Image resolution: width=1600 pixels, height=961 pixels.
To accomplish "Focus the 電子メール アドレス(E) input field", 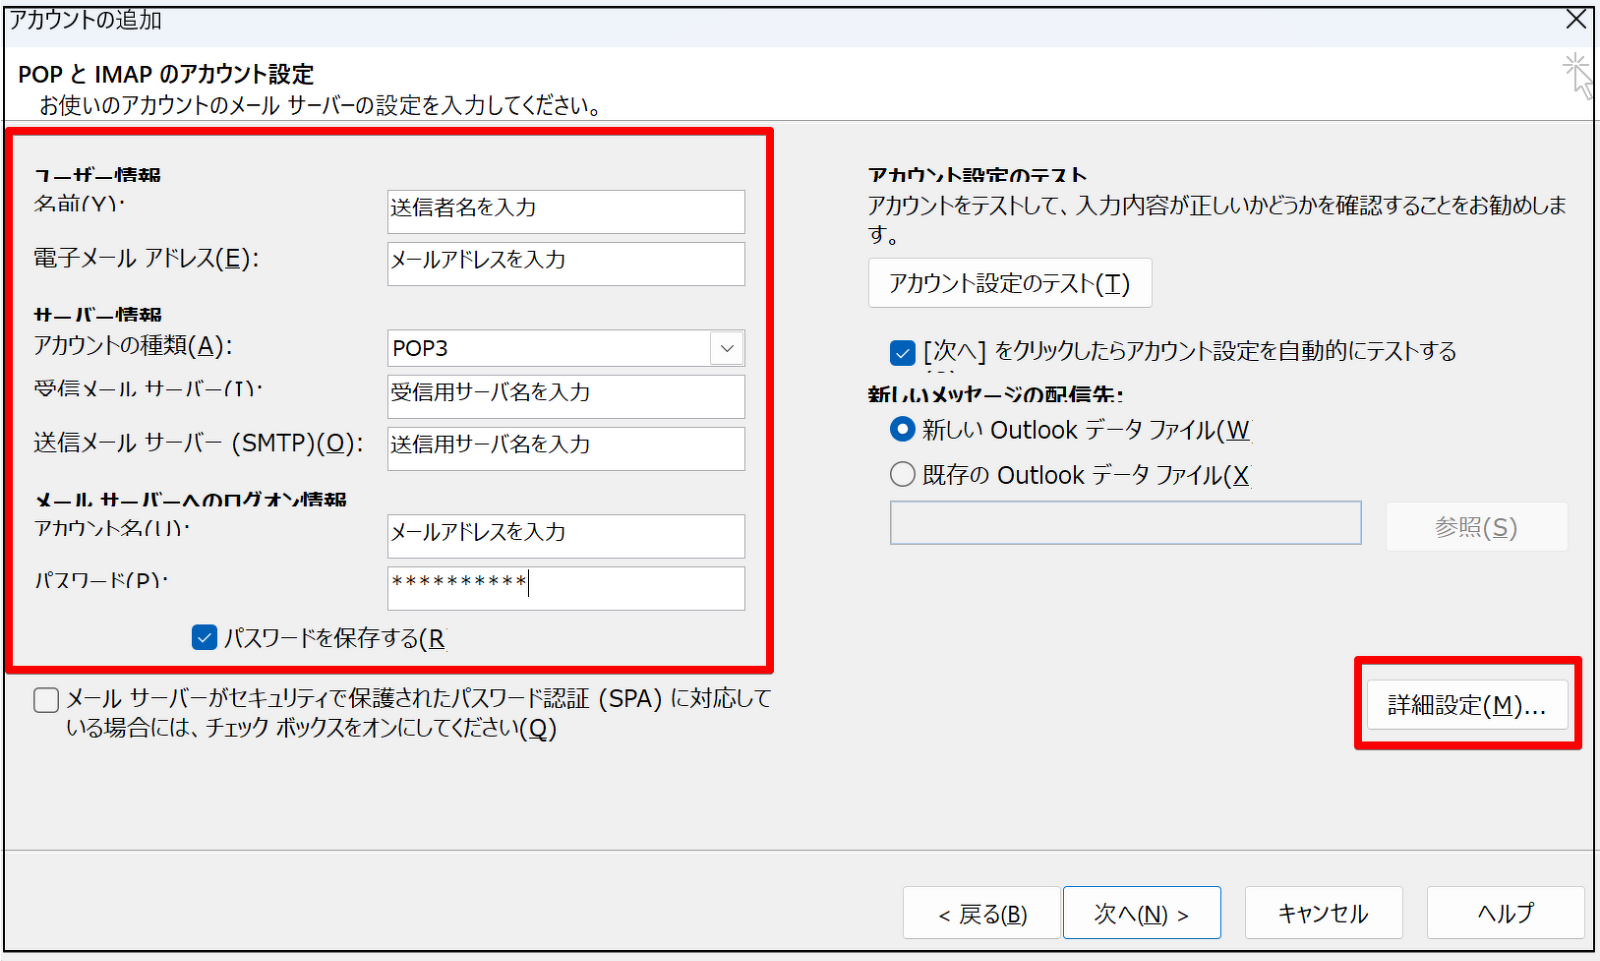I will tap(566, 263).
